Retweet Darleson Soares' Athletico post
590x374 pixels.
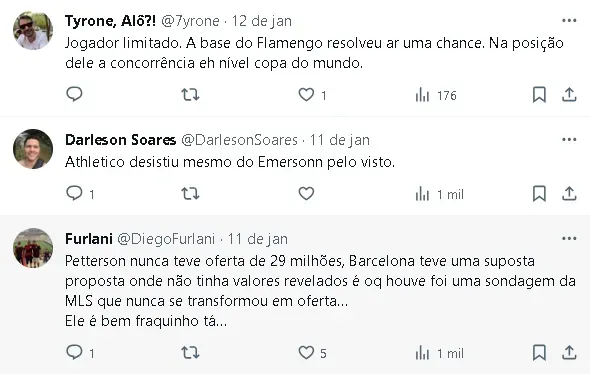(190, 194)
